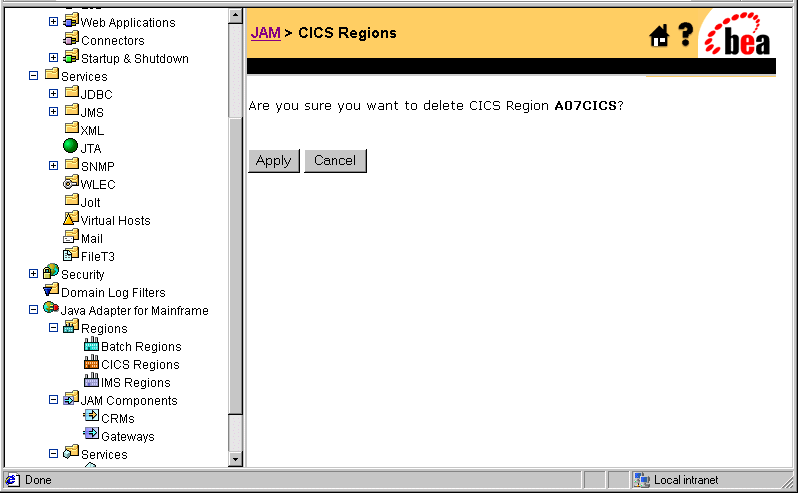798x493 pixels.
Task: Select IMS Regions in the tree
Action: (x=136, y=383)
